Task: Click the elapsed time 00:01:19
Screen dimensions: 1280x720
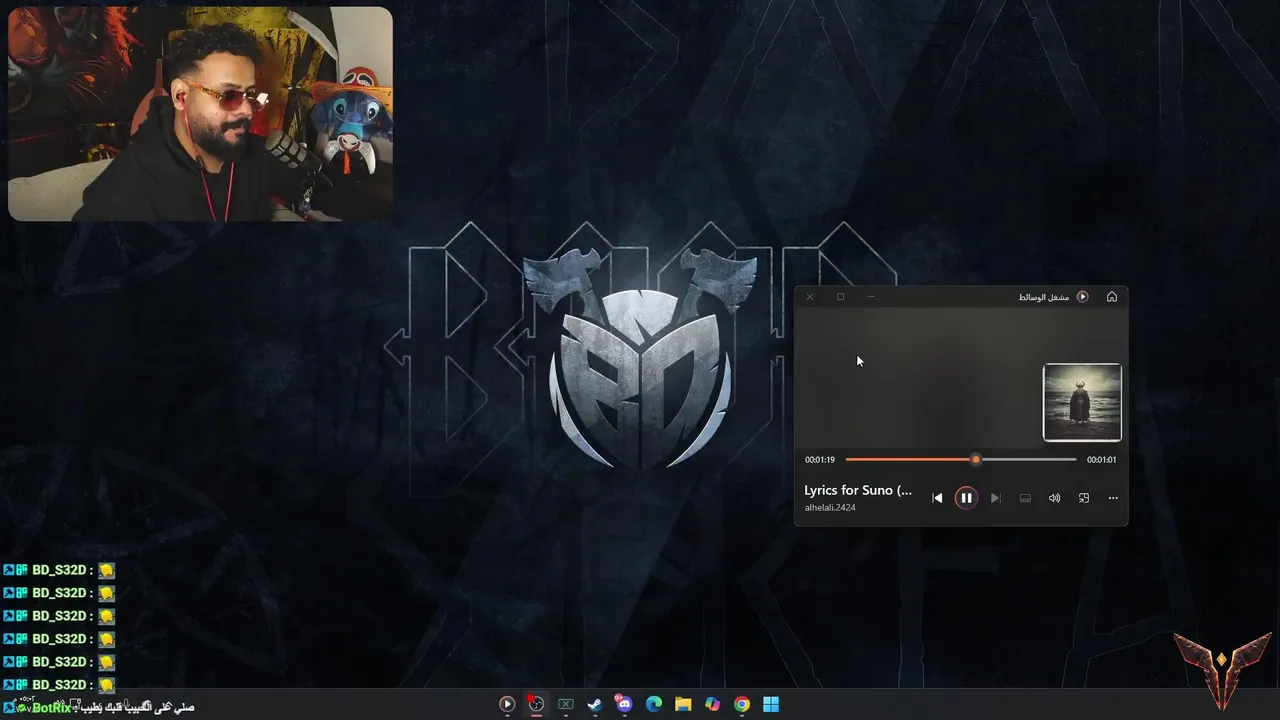Action: tap(820, 460)
